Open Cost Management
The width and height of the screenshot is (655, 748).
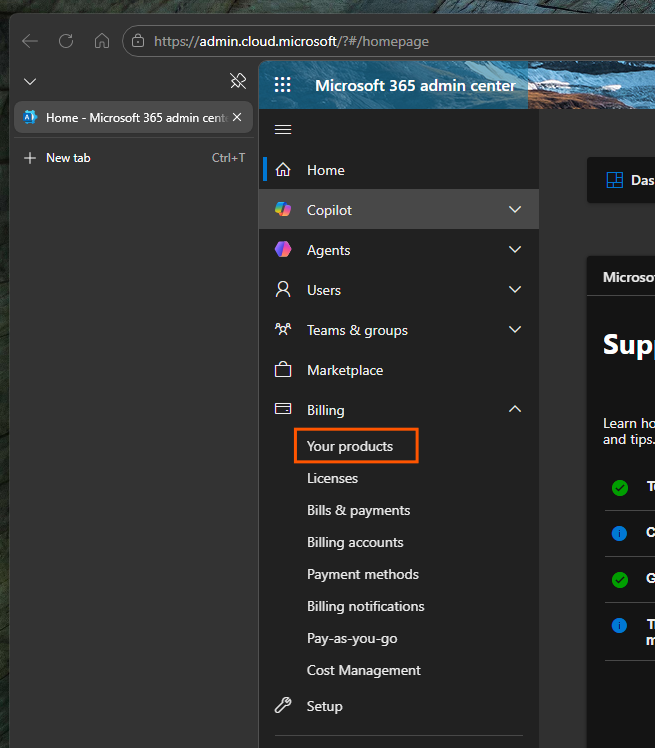[x=364, y=670]
